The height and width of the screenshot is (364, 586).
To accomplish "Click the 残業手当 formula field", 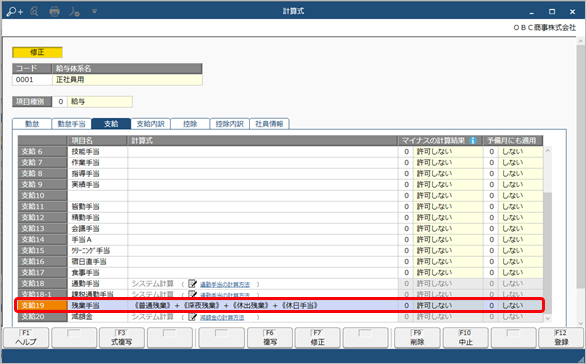I will click(x=263, y=305).
